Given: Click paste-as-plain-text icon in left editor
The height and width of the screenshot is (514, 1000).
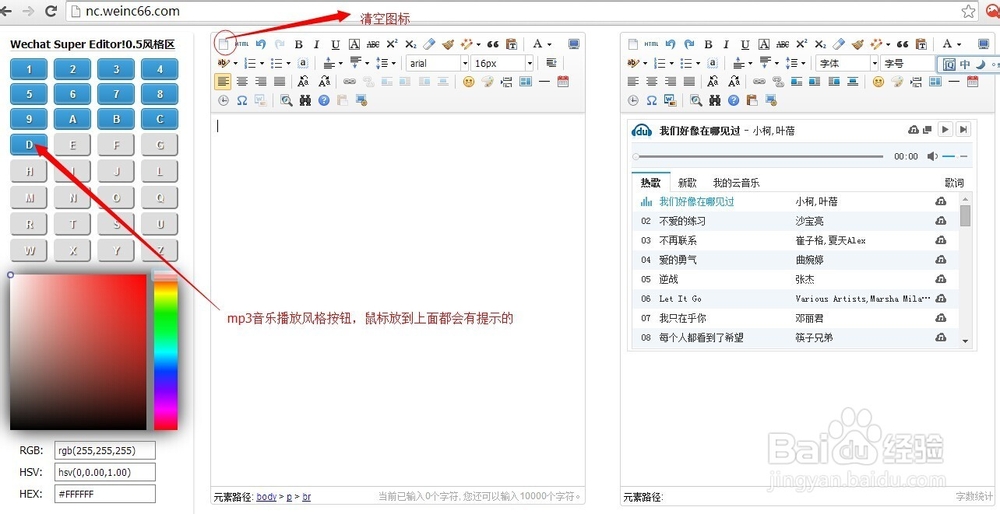Looking at the screenshot, I should pos(511,44).
